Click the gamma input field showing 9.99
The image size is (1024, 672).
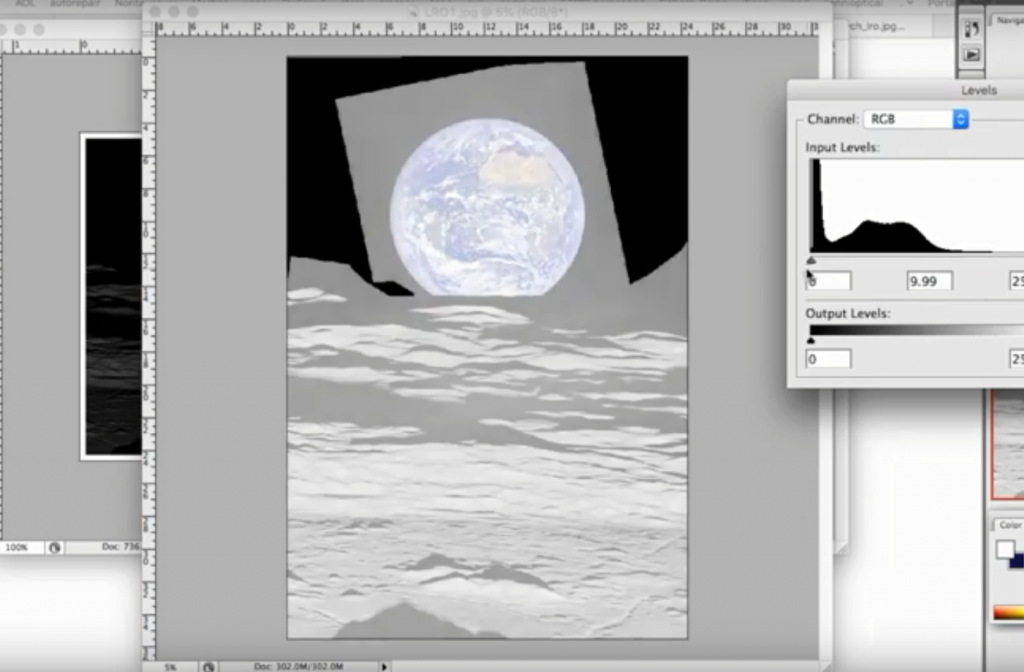(929, 282)
